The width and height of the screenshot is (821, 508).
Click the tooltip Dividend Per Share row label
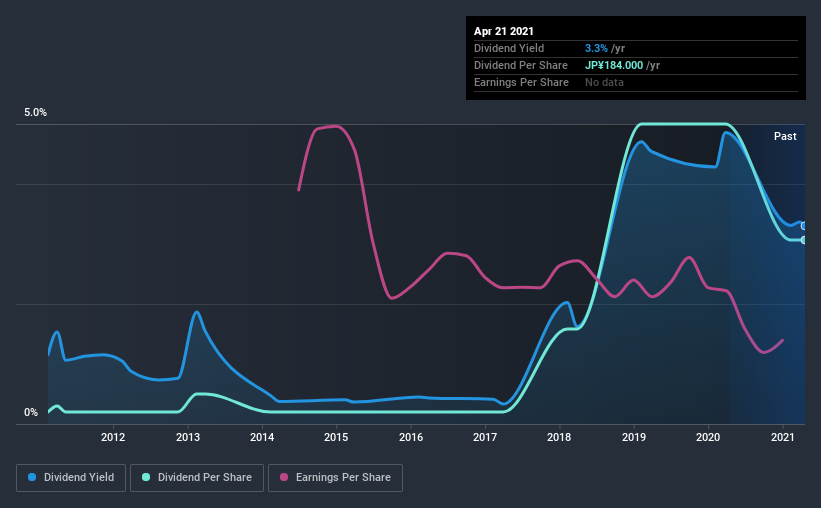pos(521,65)
